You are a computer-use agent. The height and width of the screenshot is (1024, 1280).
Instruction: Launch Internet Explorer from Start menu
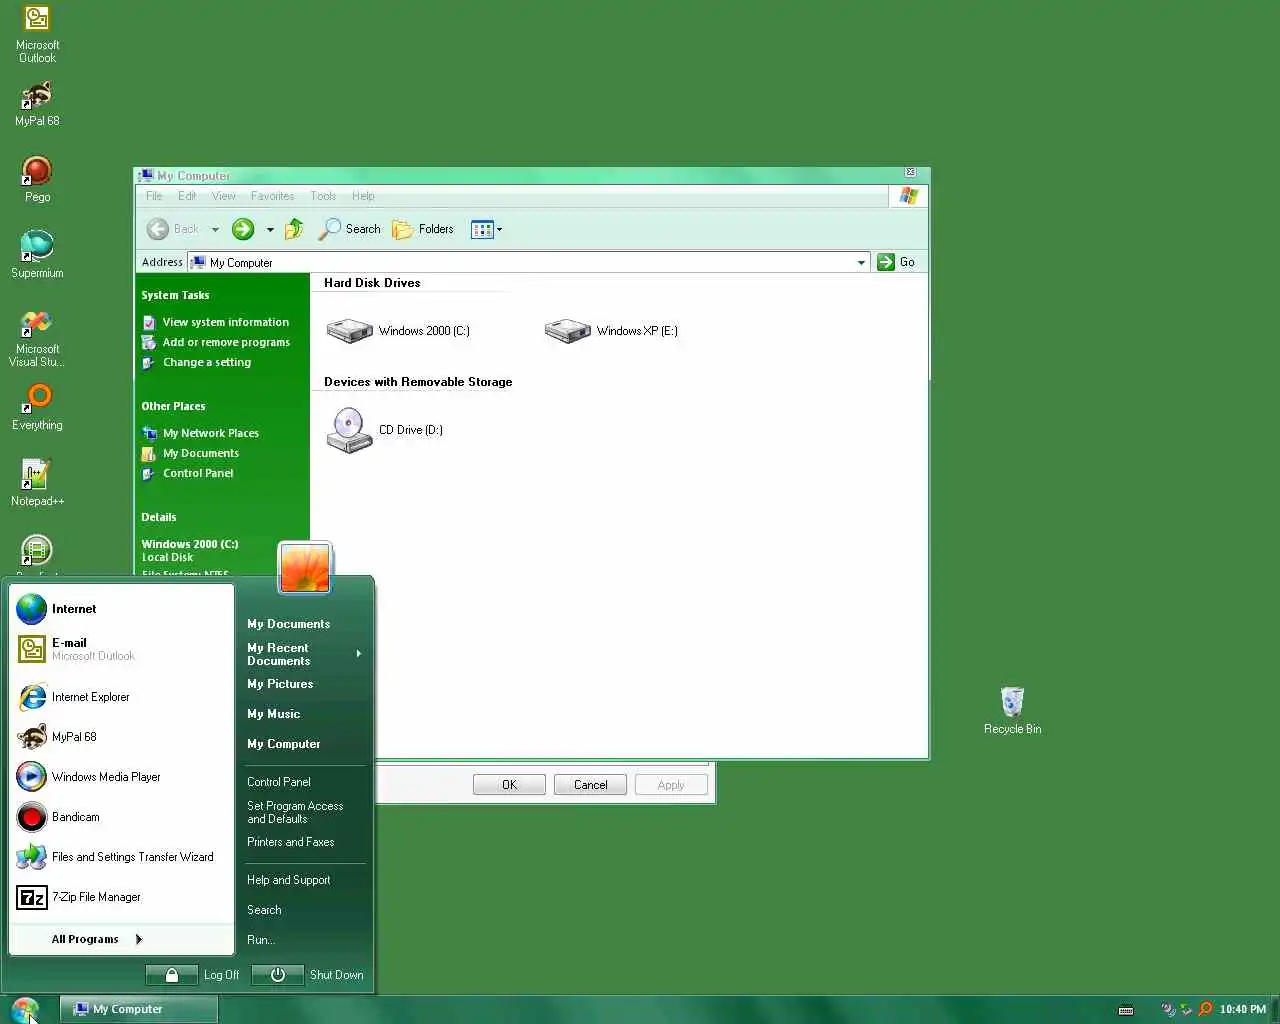click(121, 697)
